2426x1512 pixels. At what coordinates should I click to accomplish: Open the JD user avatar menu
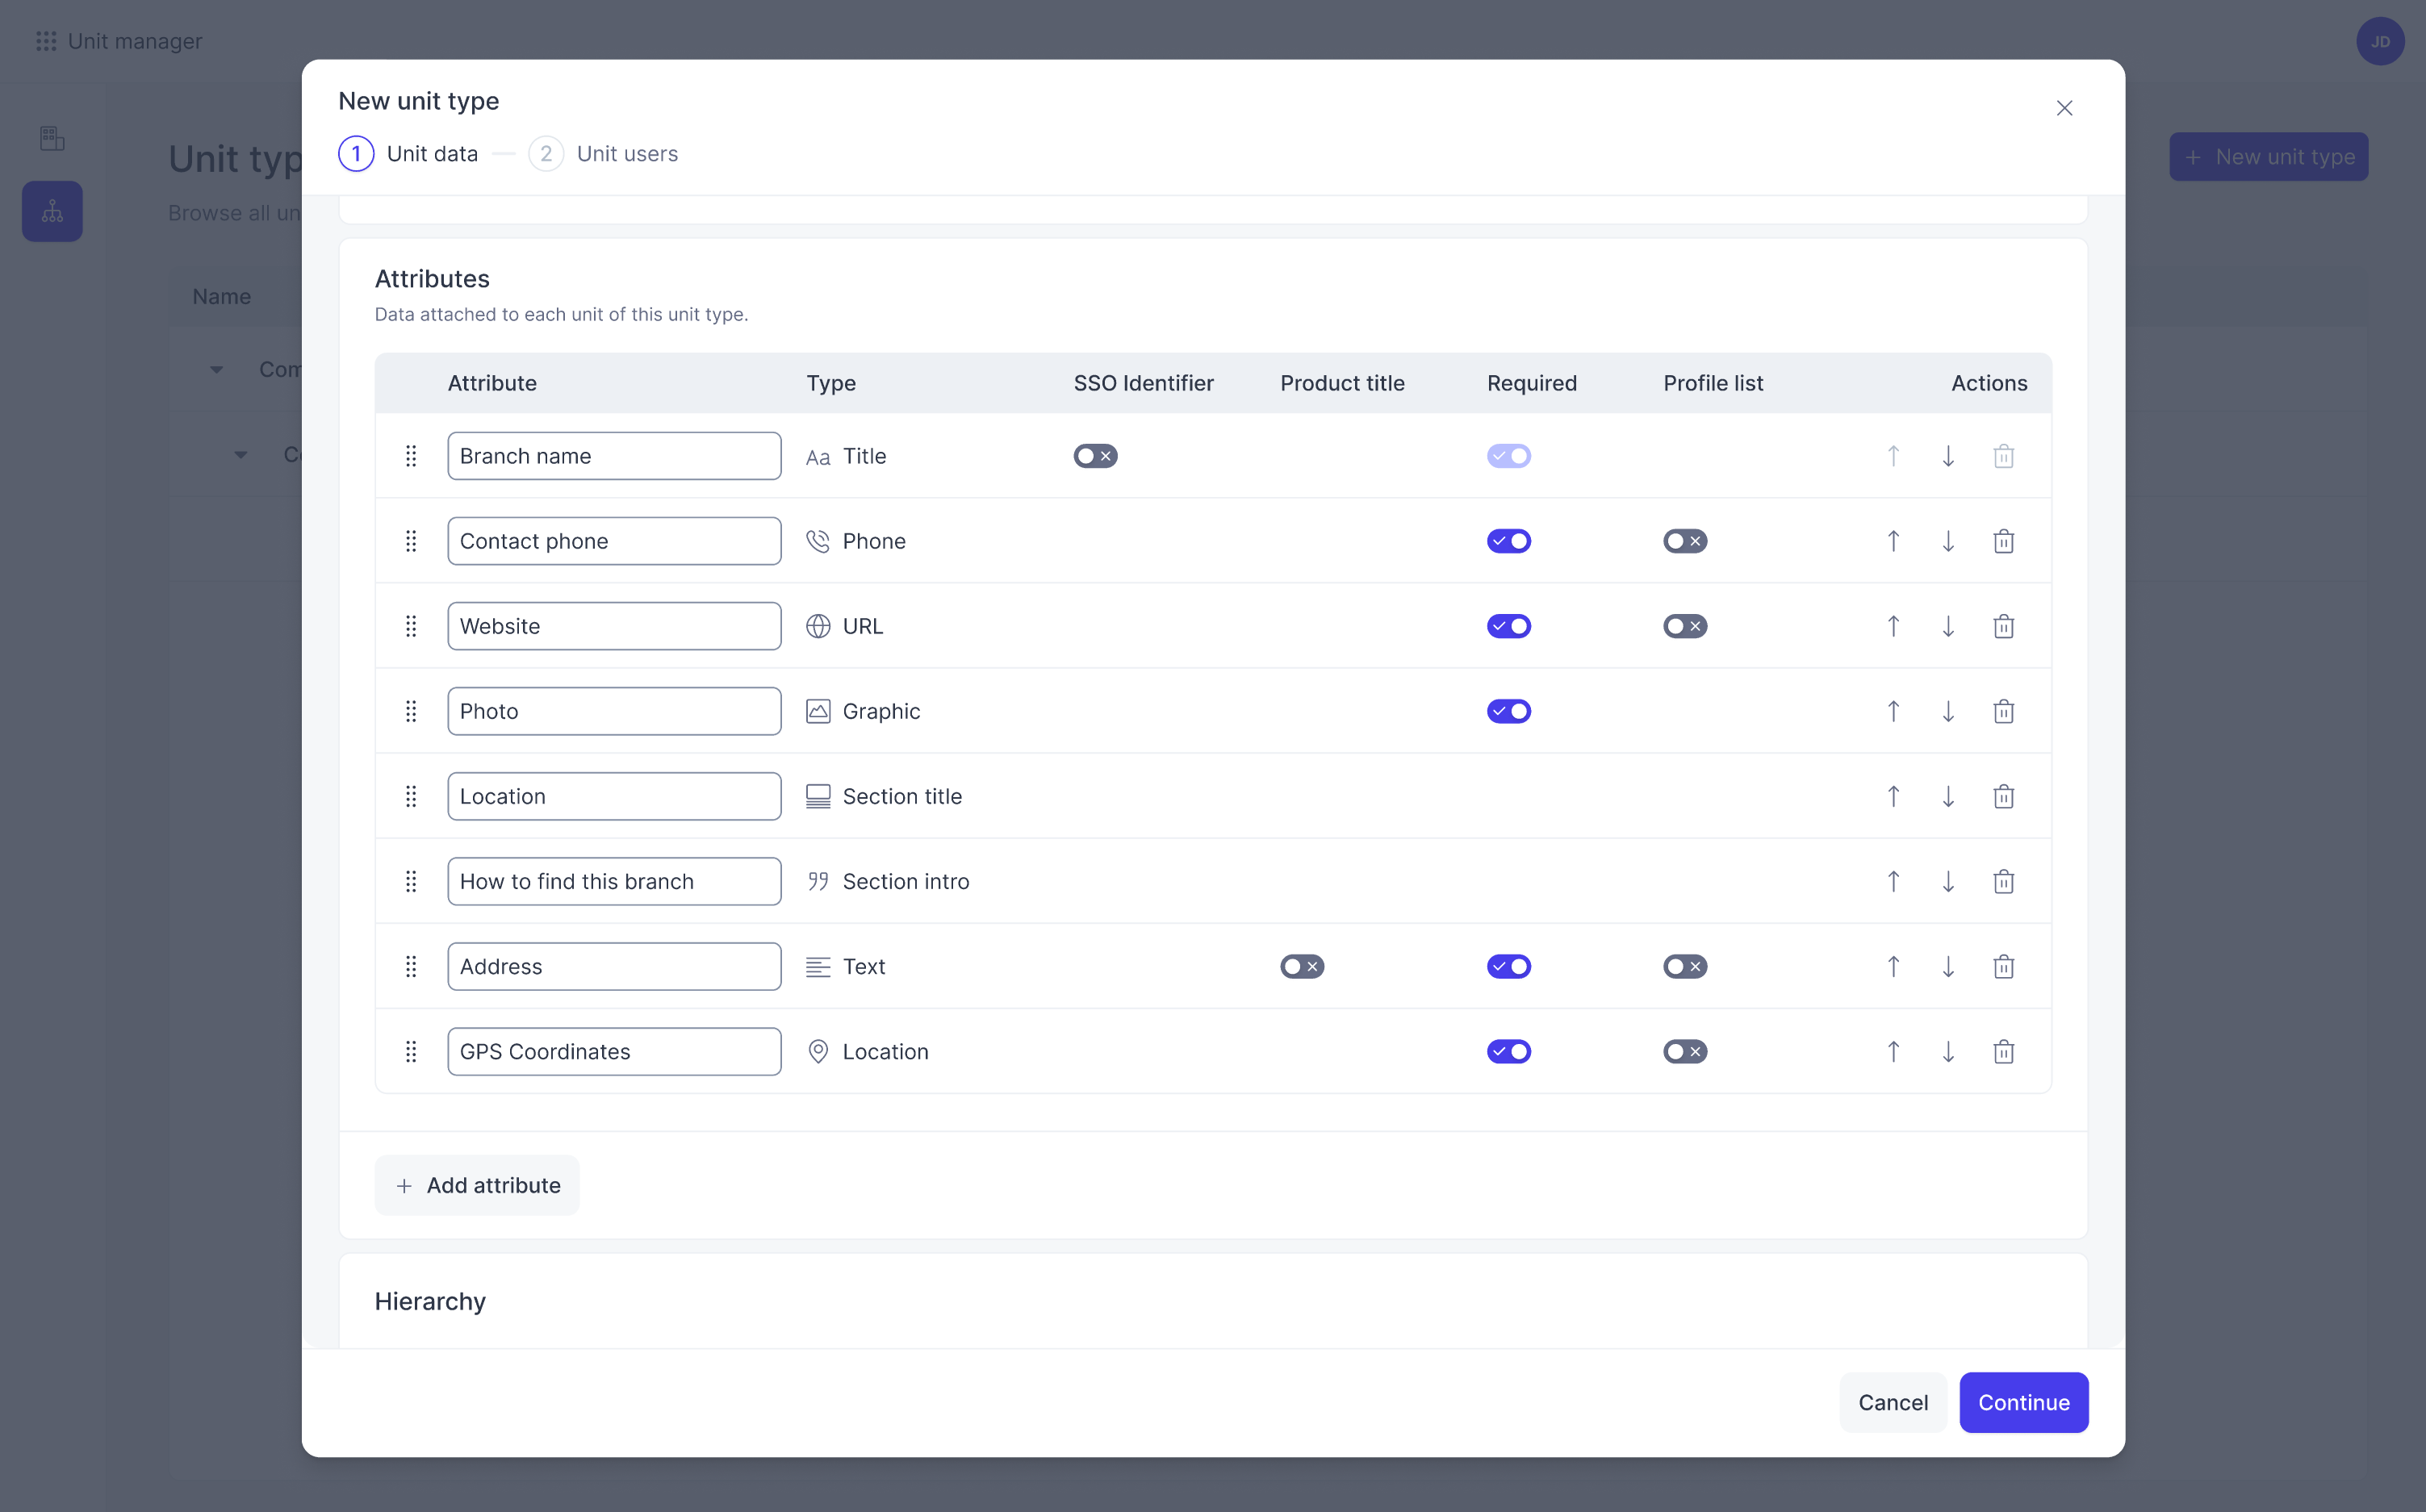pos(2380,41)
